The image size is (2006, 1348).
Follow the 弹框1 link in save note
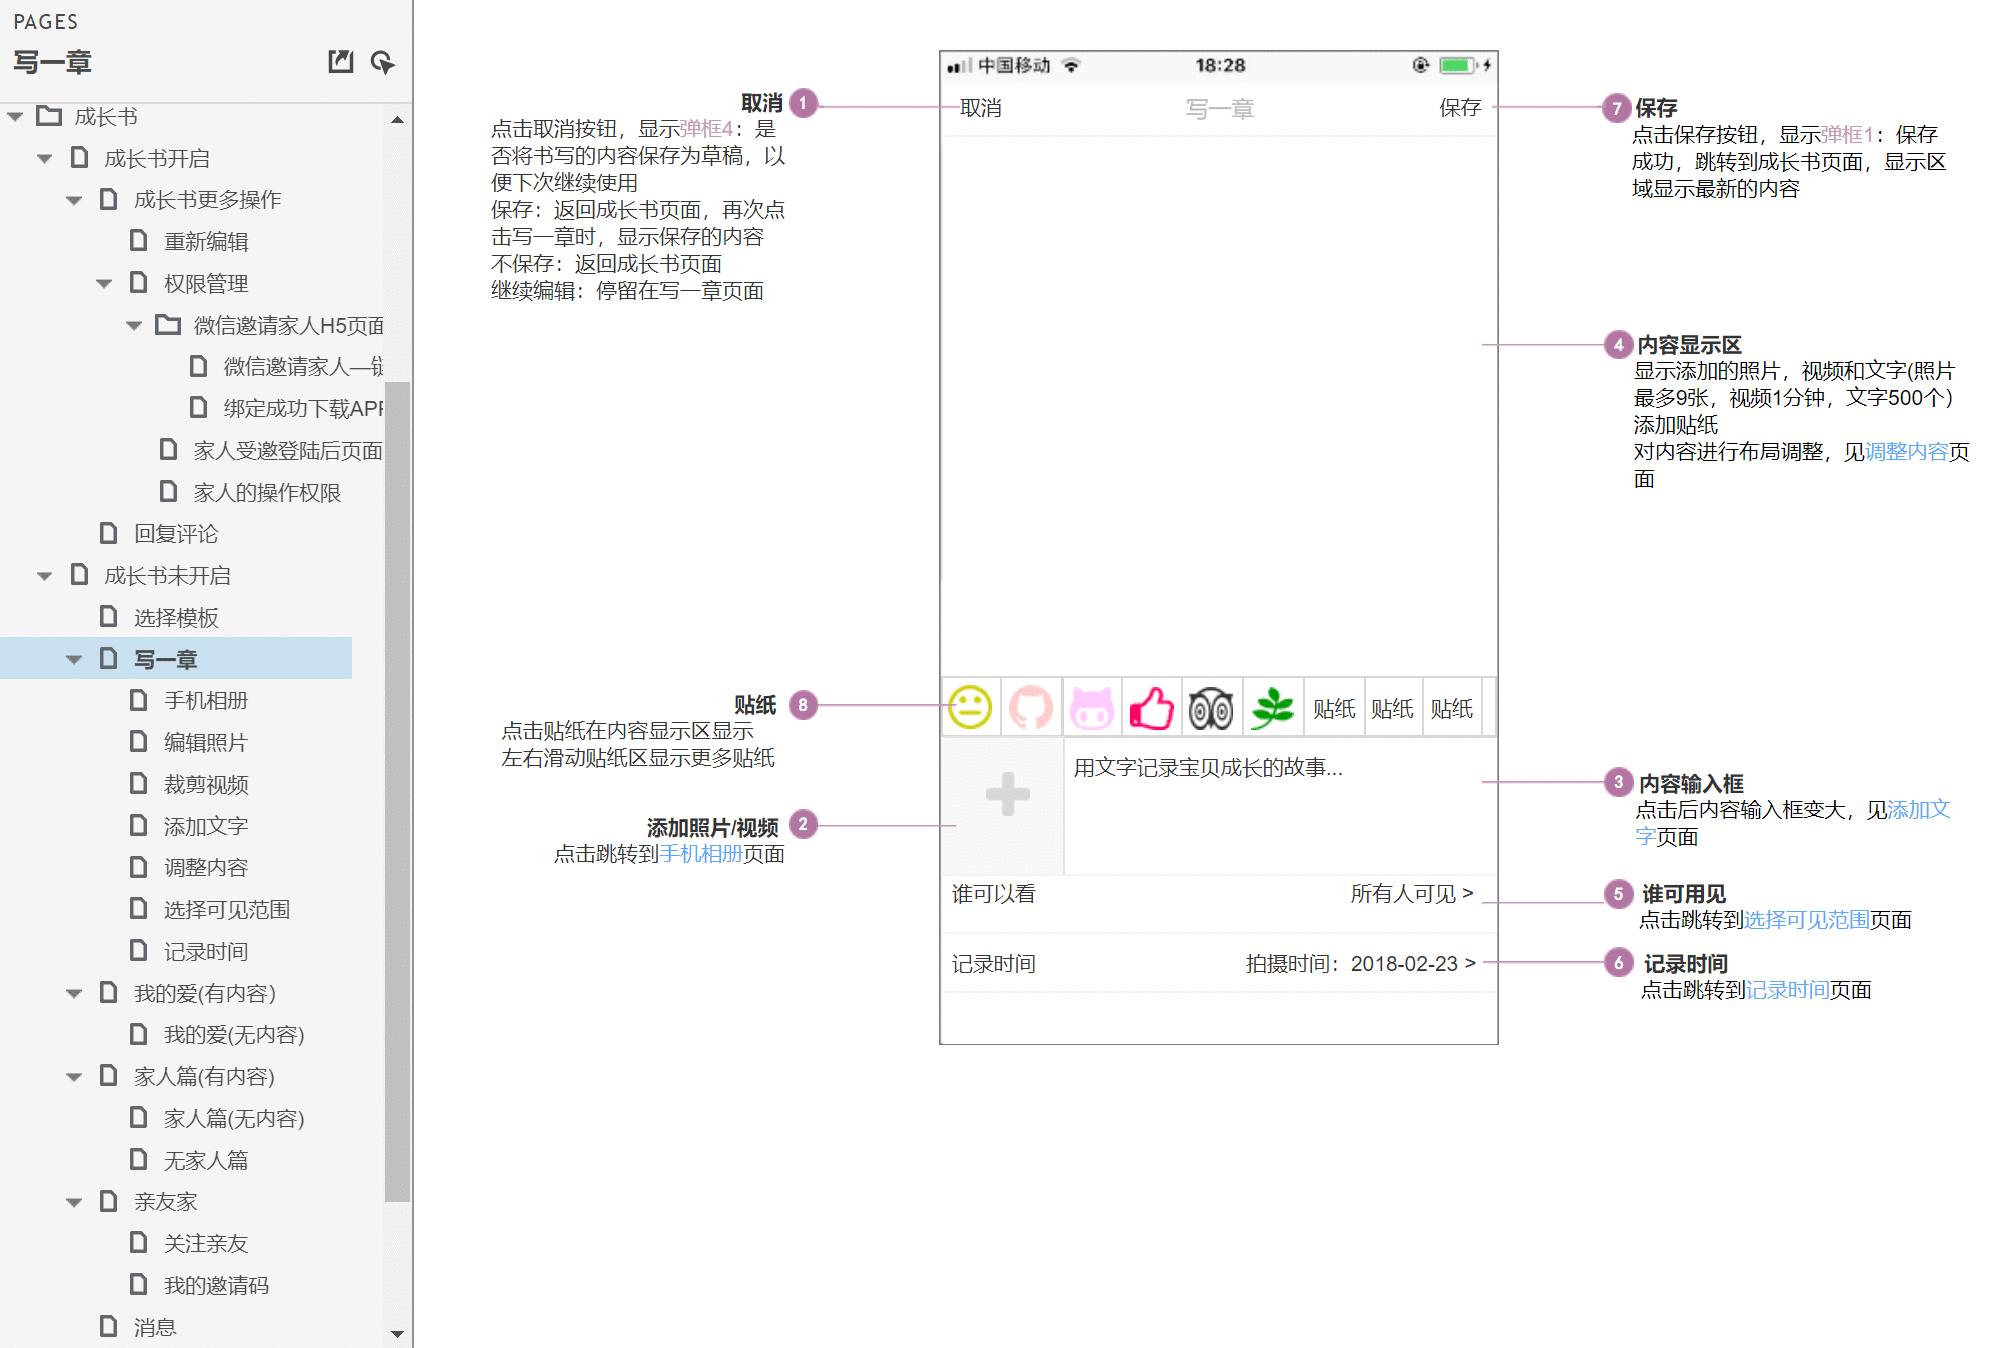pyautogui.click(x=1848, y=135)
